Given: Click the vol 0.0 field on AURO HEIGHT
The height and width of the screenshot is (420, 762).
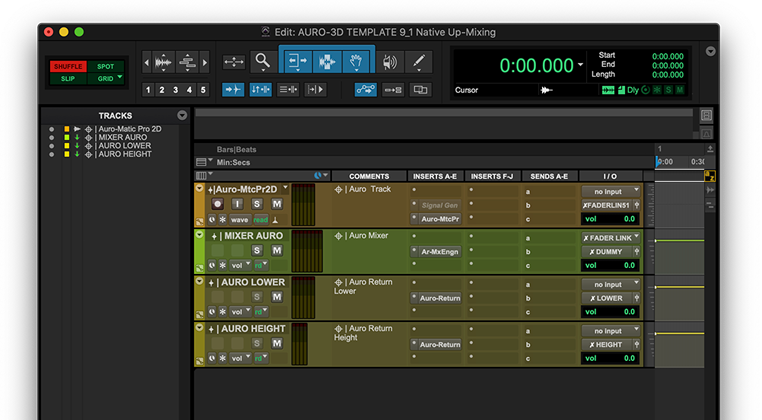Looking at the screenshot, I should click(x=611, y=358).
